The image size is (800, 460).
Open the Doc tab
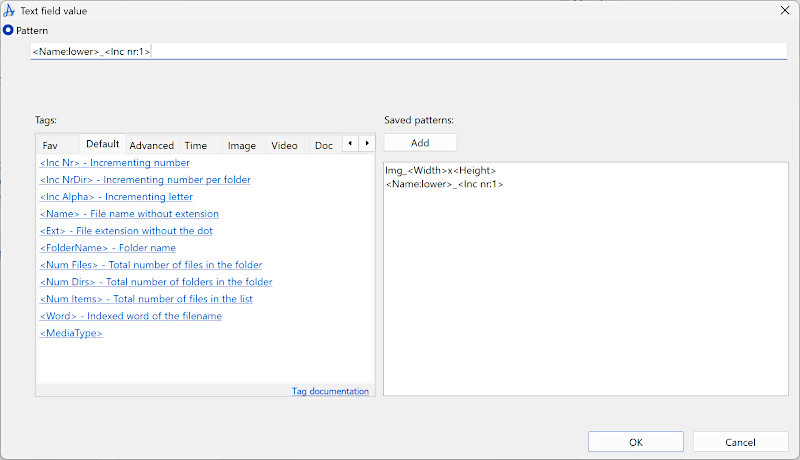323,145
